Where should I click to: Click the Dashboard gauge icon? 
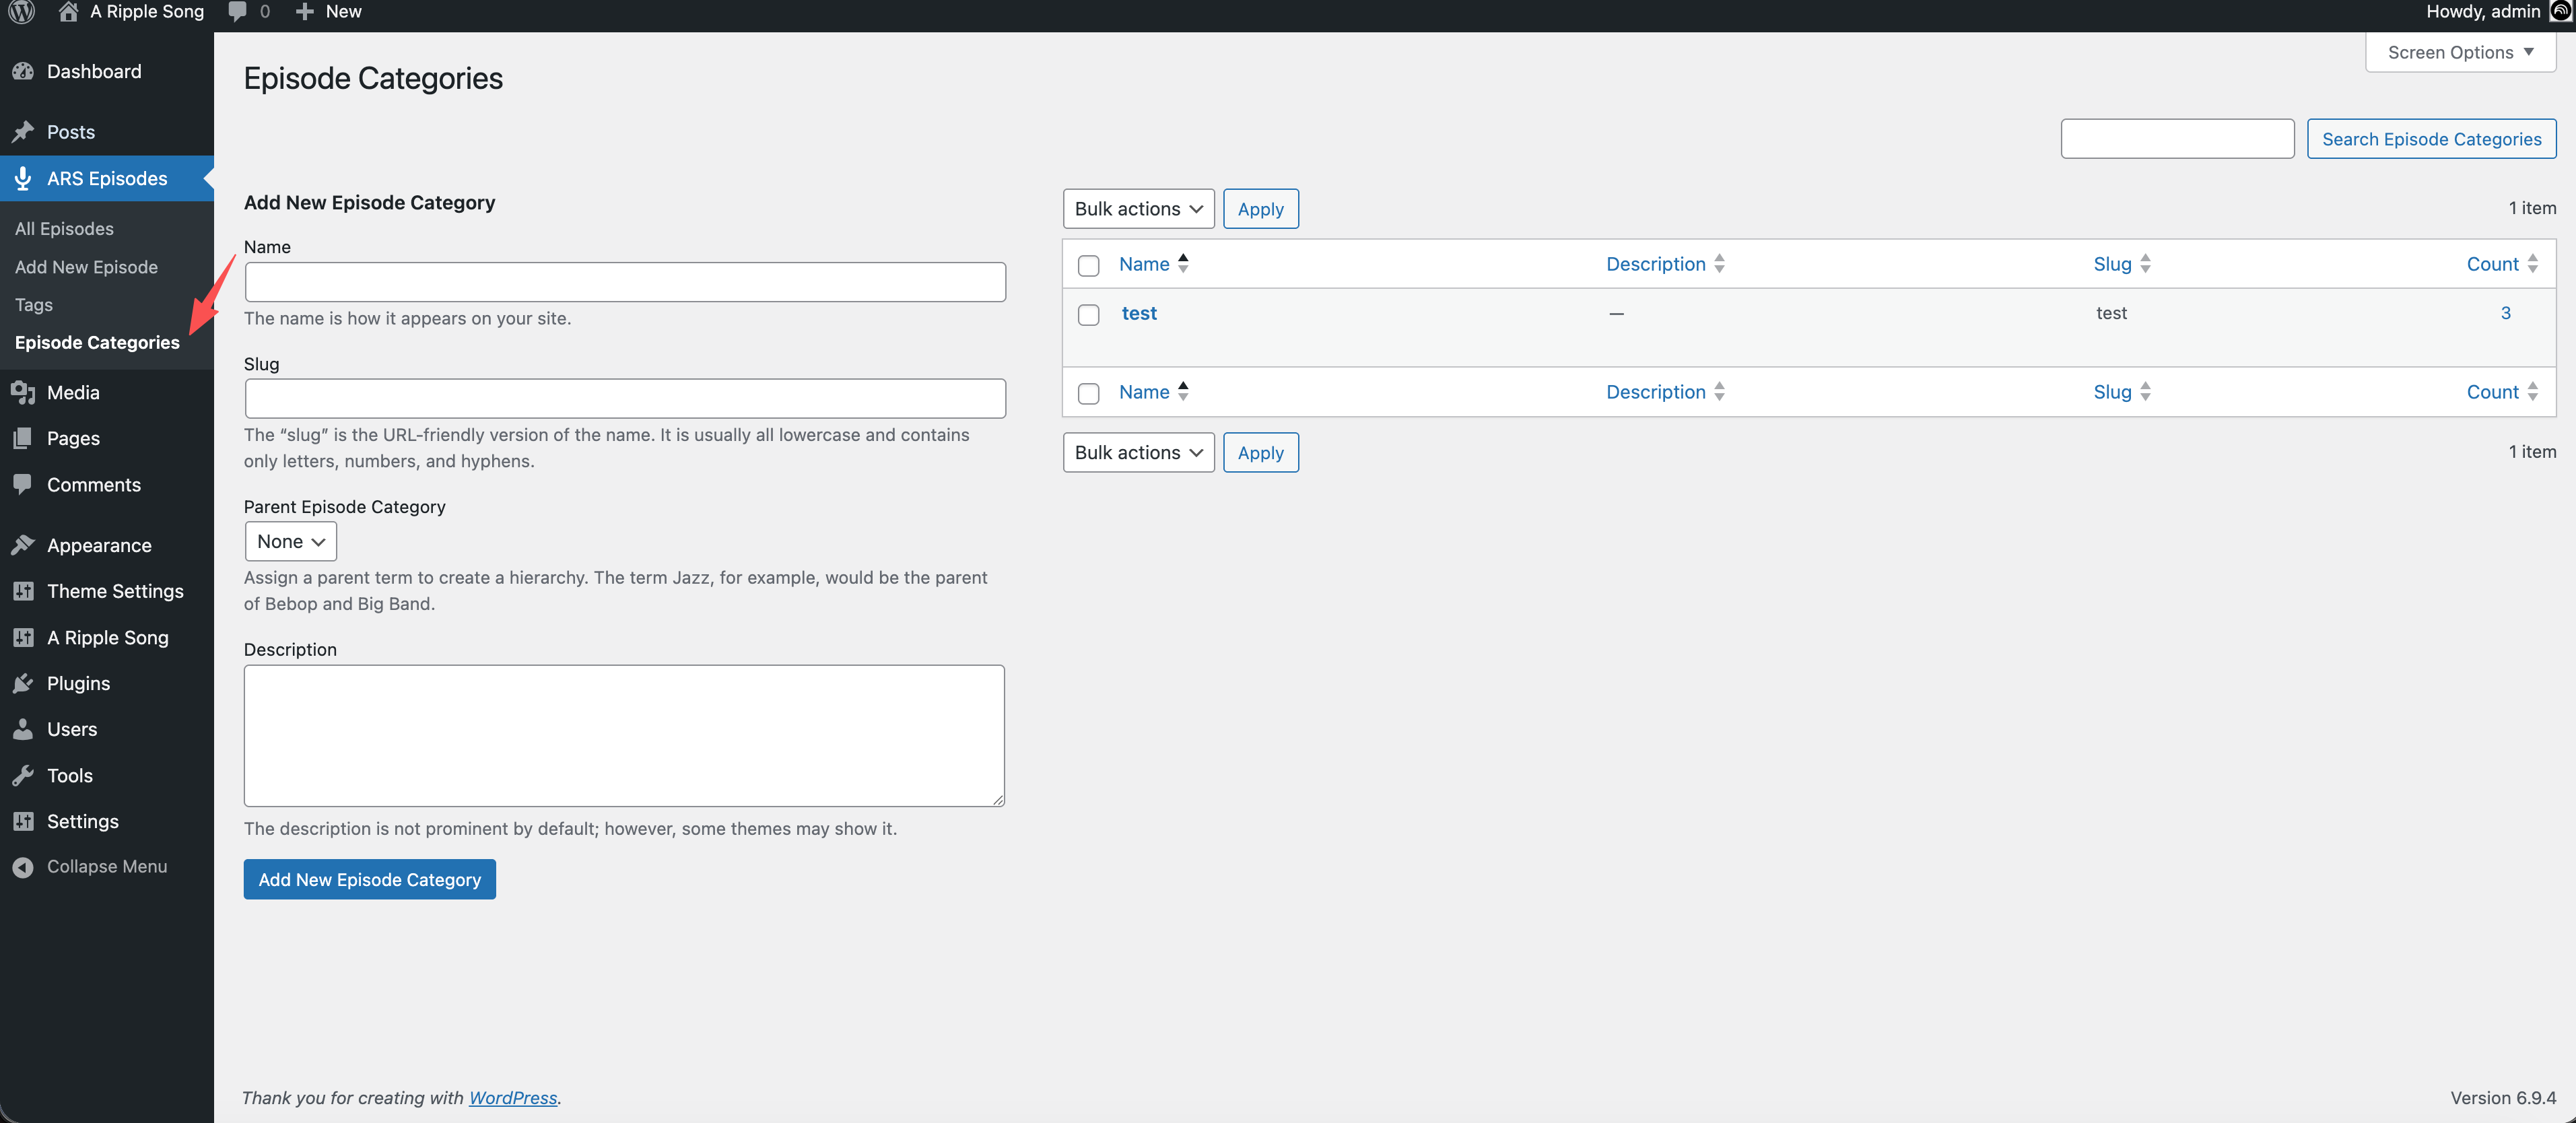coord(23,72)
